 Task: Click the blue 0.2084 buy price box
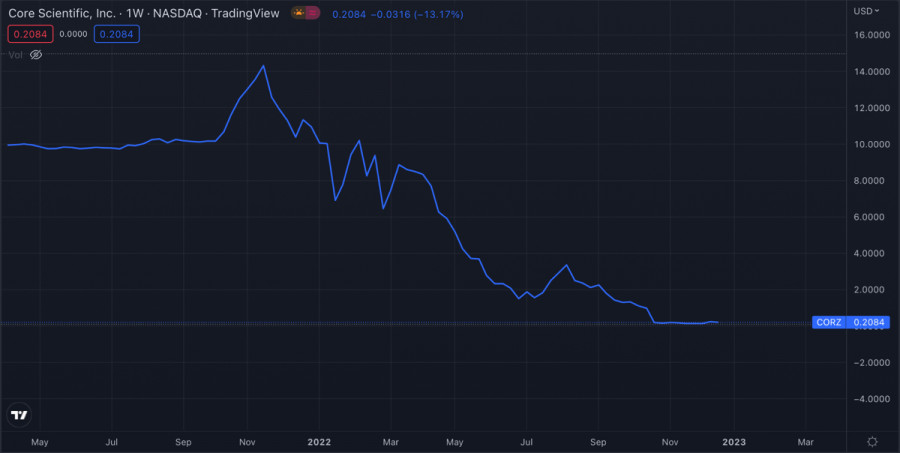(117, 34)
